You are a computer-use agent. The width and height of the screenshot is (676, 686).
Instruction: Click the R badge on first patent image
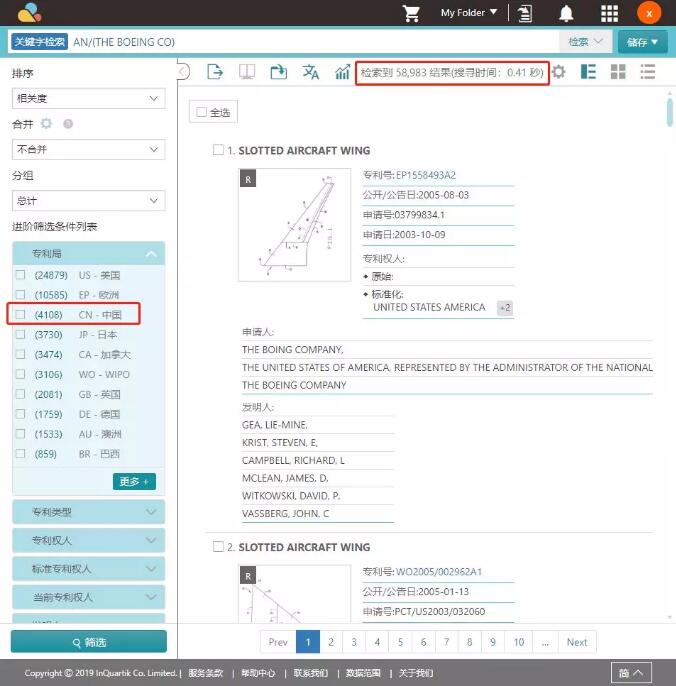(x=248, y=179)
